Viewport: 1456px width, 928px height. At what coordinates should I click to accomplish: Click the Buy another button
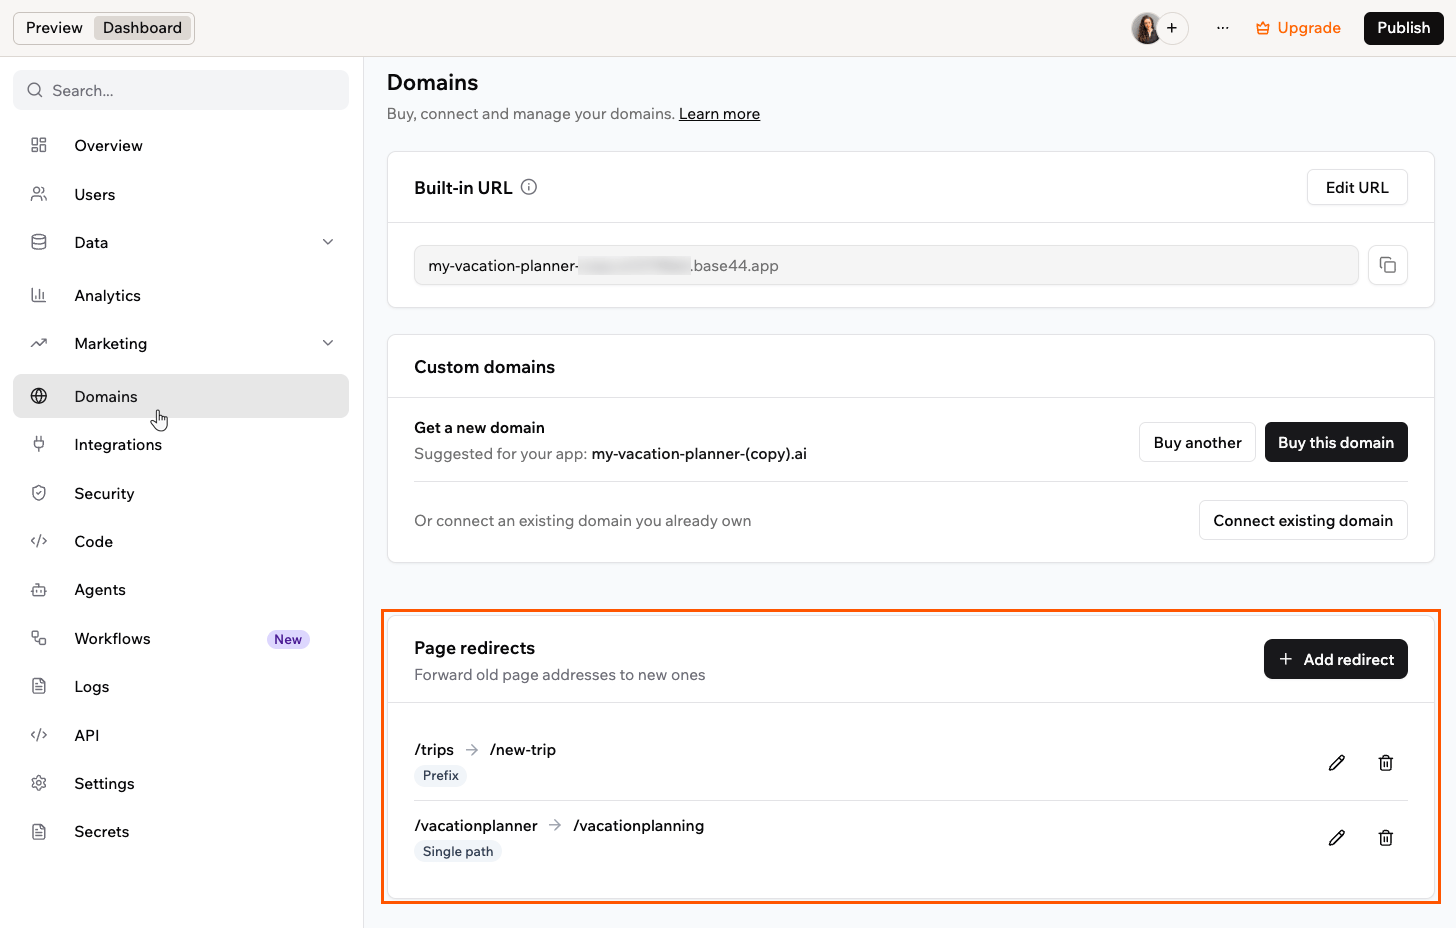1197,442
